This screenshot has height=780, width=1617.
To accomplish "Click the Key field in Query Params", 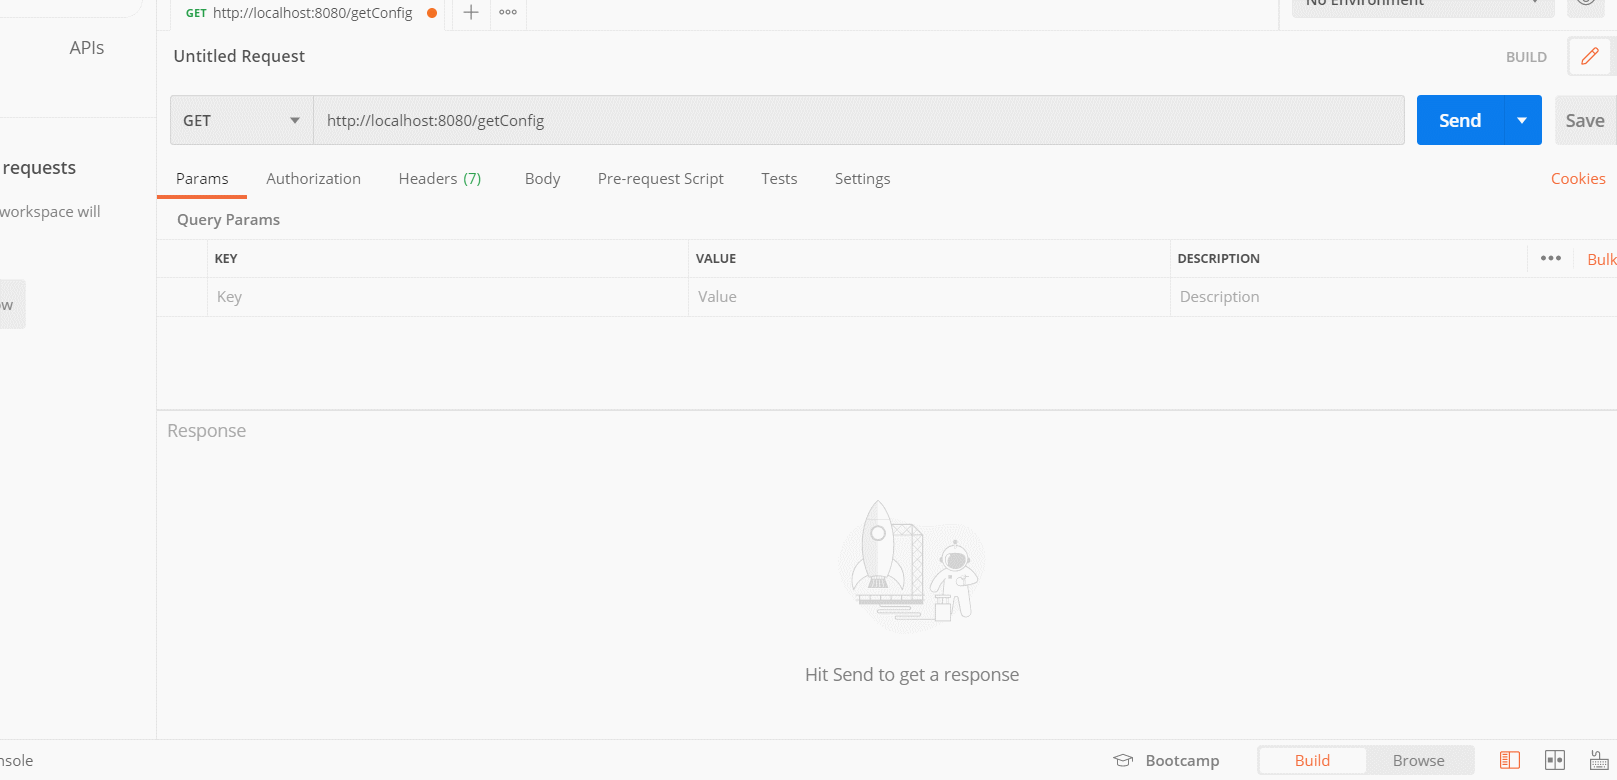I will pos(448,297).
